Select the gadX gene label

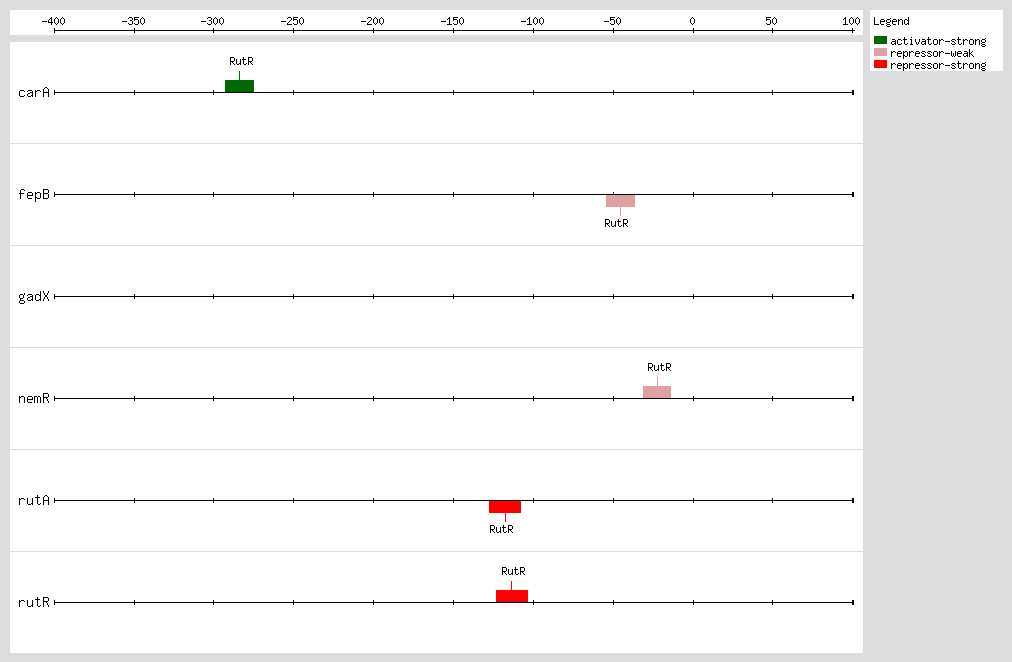coord(34,297)
